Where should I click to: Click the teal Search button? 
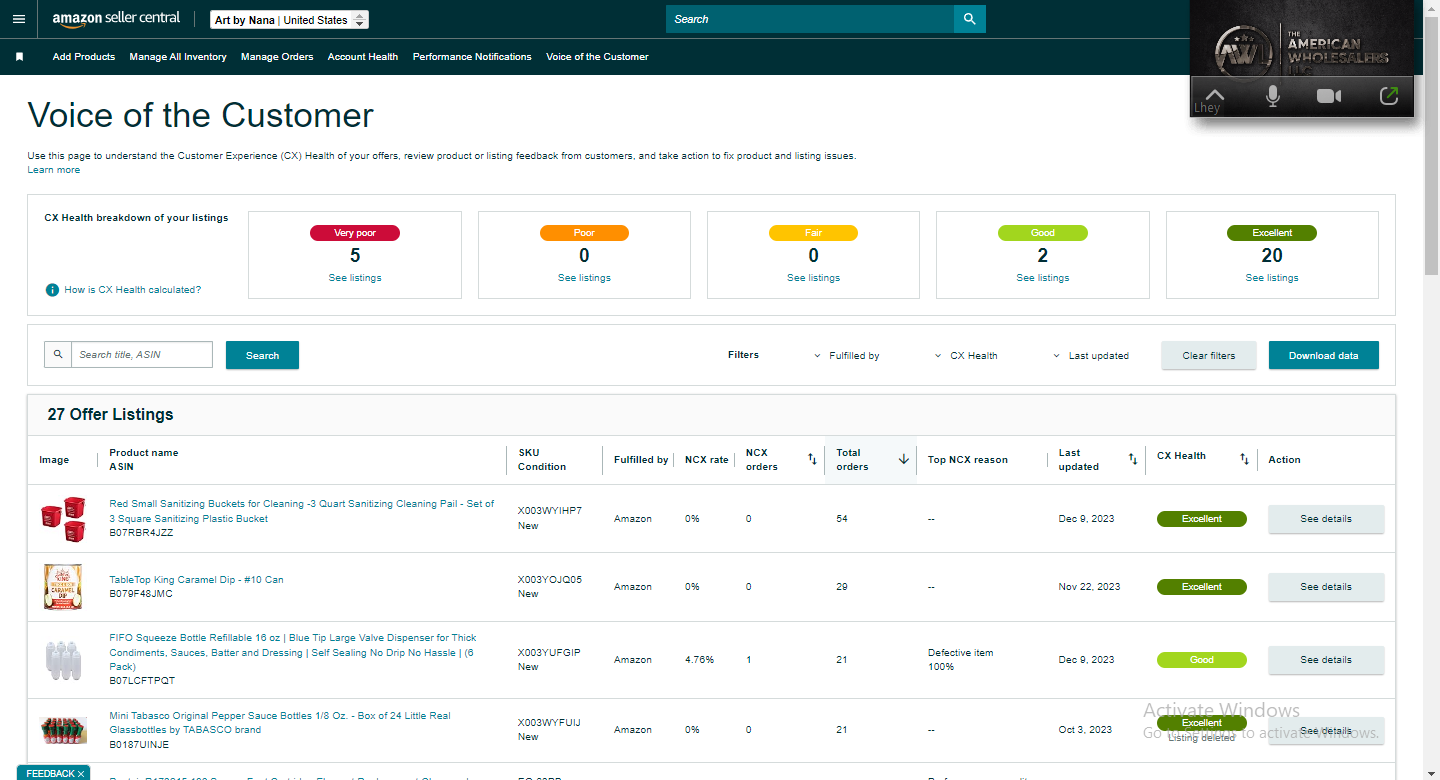click(262, 355)
